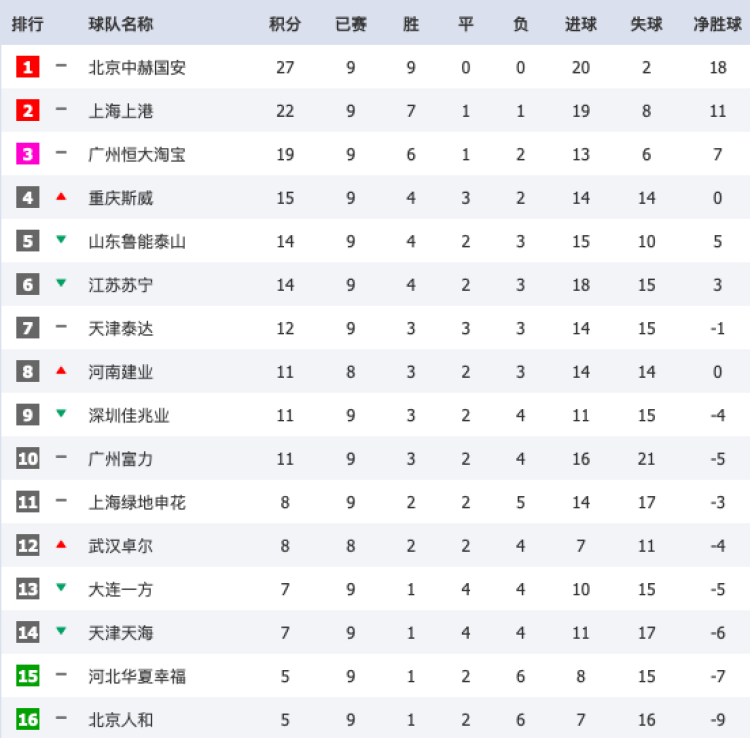750x738 pixels.
Task: Open team 广州恒大淘宝
Action: tap(137, 154)
